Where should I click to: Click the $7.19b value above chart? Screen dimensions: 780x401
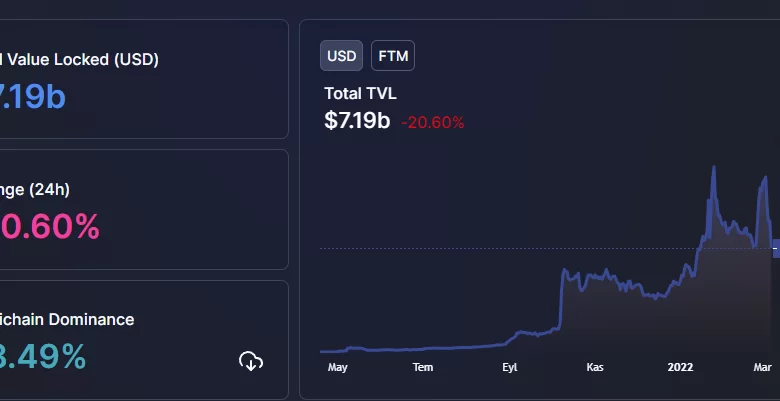[x=357, y=121]
